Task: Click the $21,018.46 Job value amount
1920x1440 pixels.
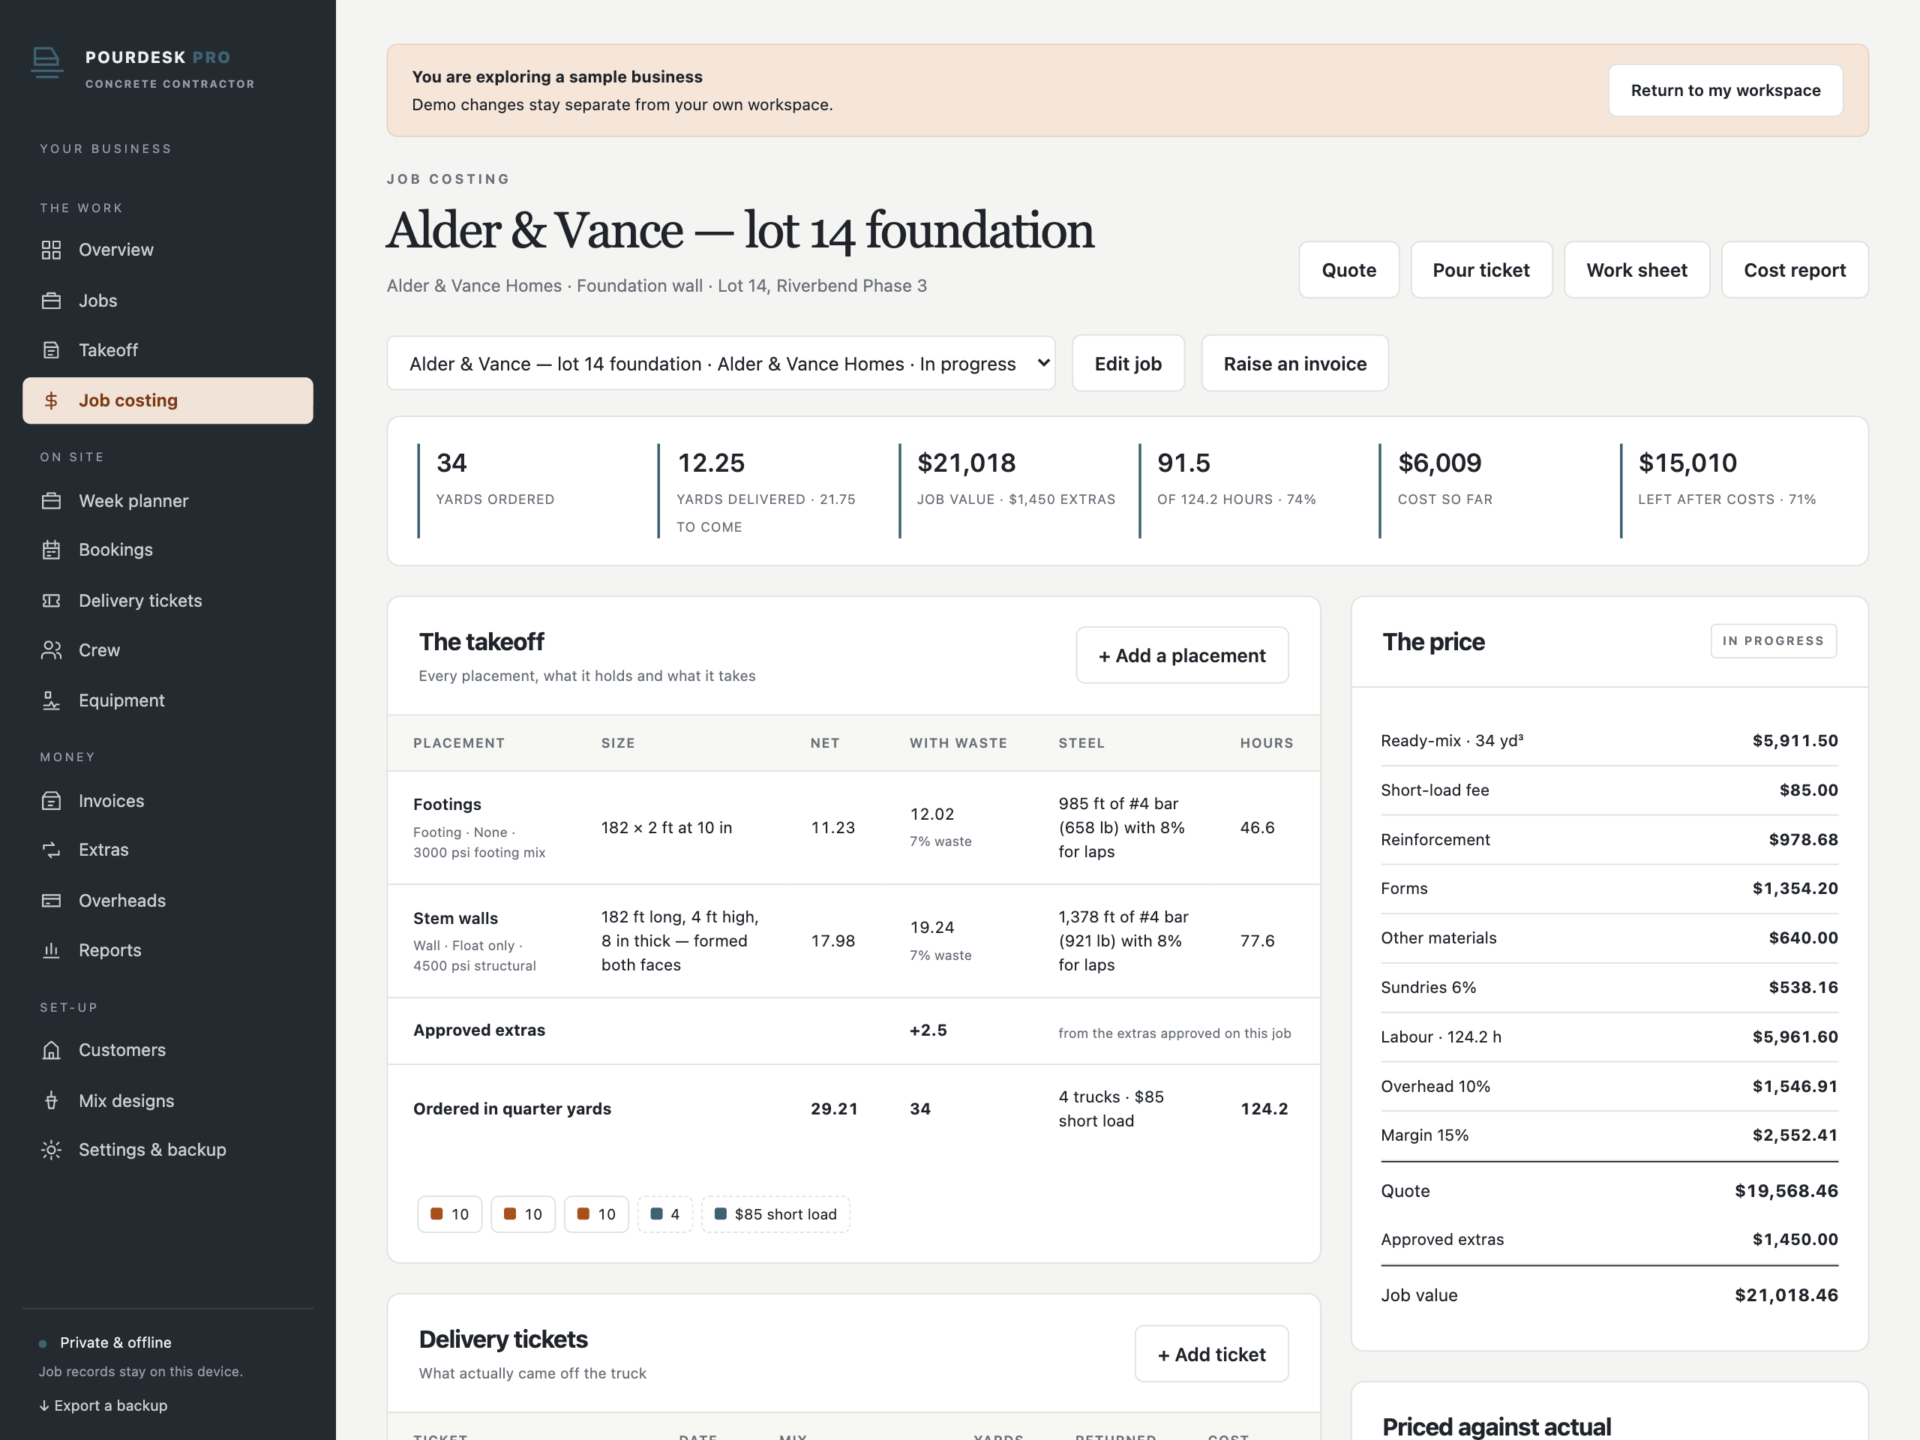Action: click(1786, 1296)
